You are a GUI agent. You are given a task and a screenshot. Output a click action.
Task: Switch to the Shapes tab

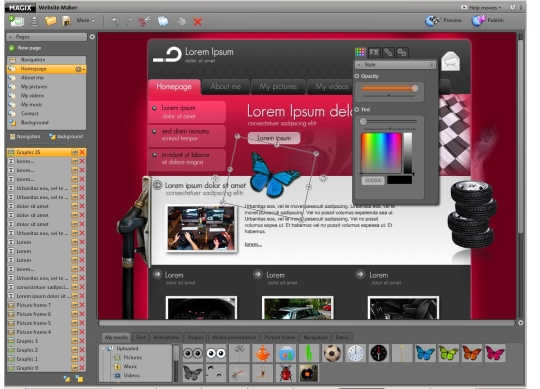pos(195,337)
